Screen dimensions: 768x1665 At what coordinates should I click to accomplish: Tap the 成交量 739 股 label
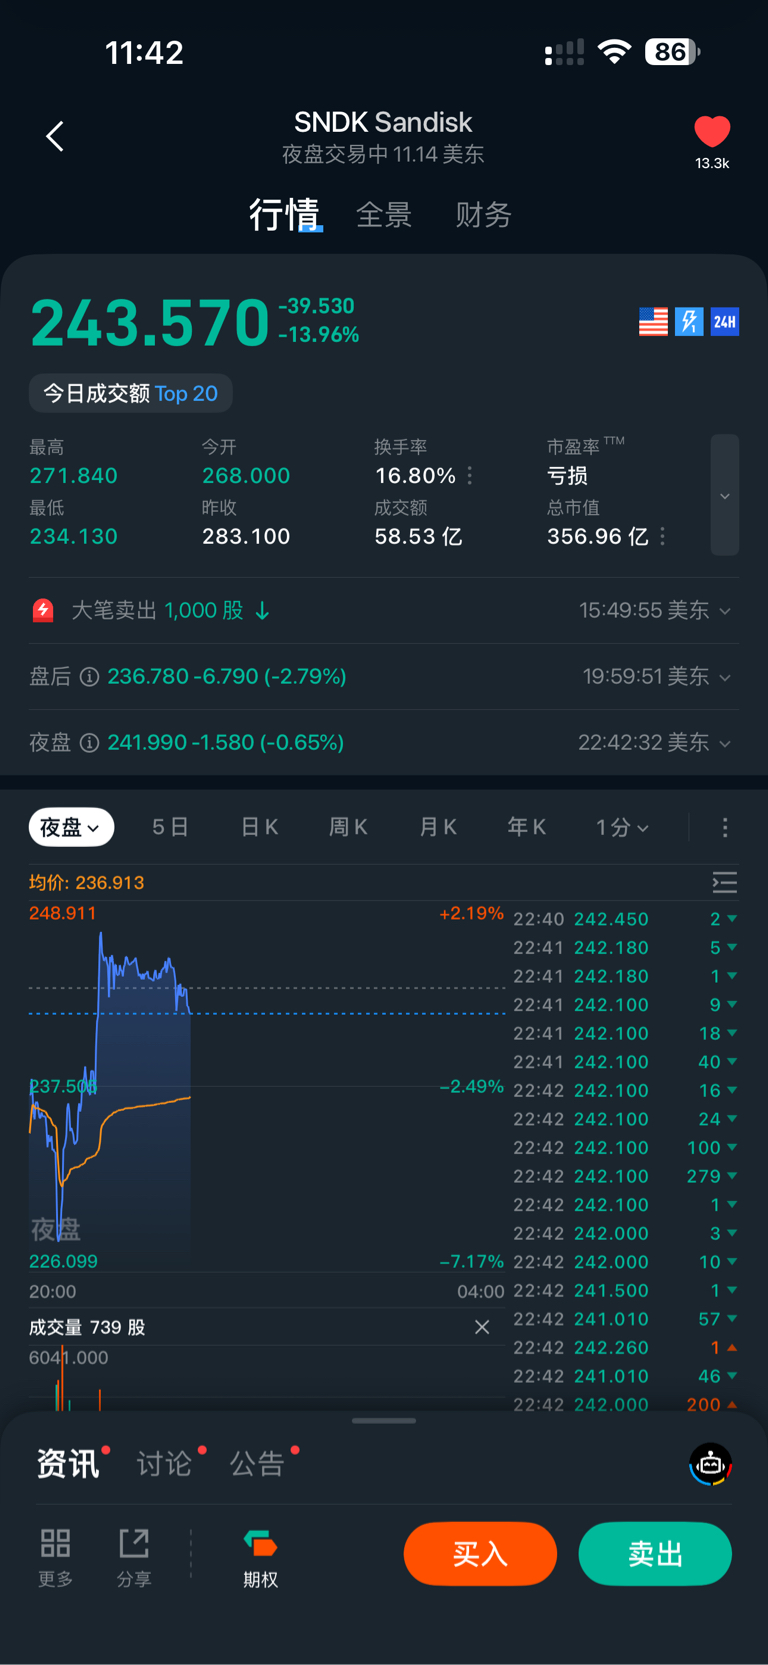pyautogui.click(x=87, y=1327)
